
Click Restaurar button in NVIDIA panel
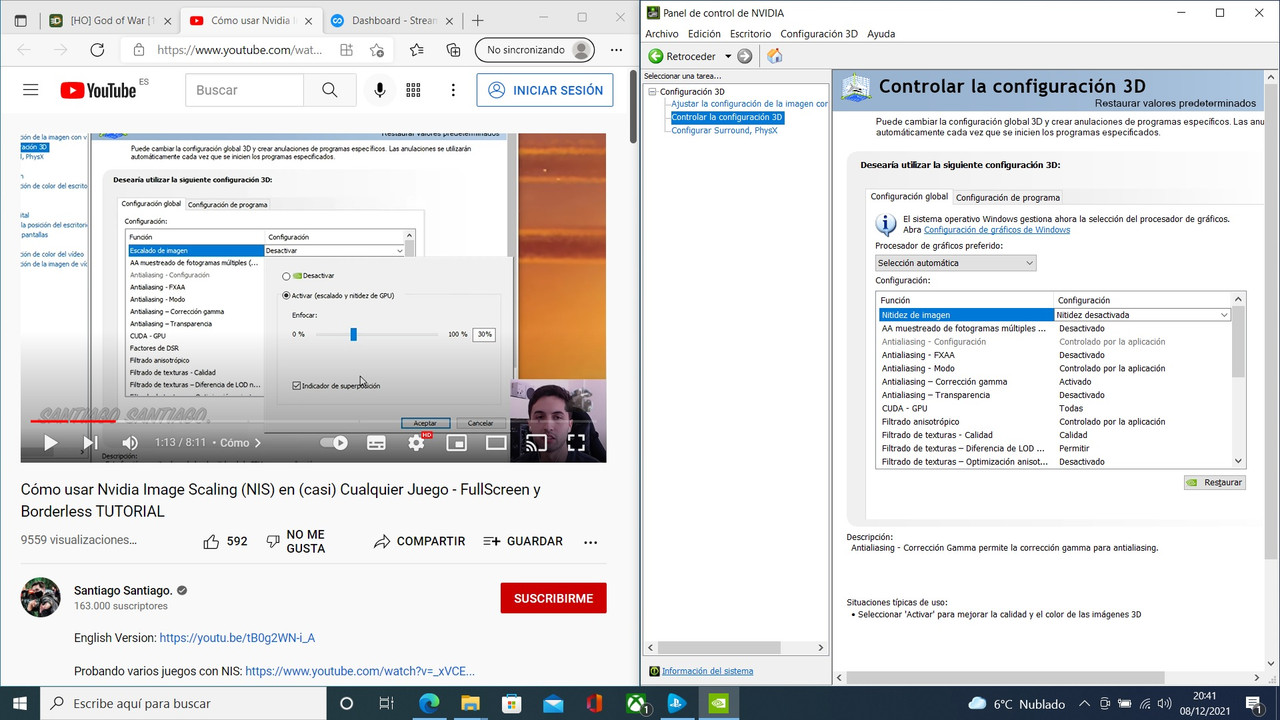(x=1214, y=482)
